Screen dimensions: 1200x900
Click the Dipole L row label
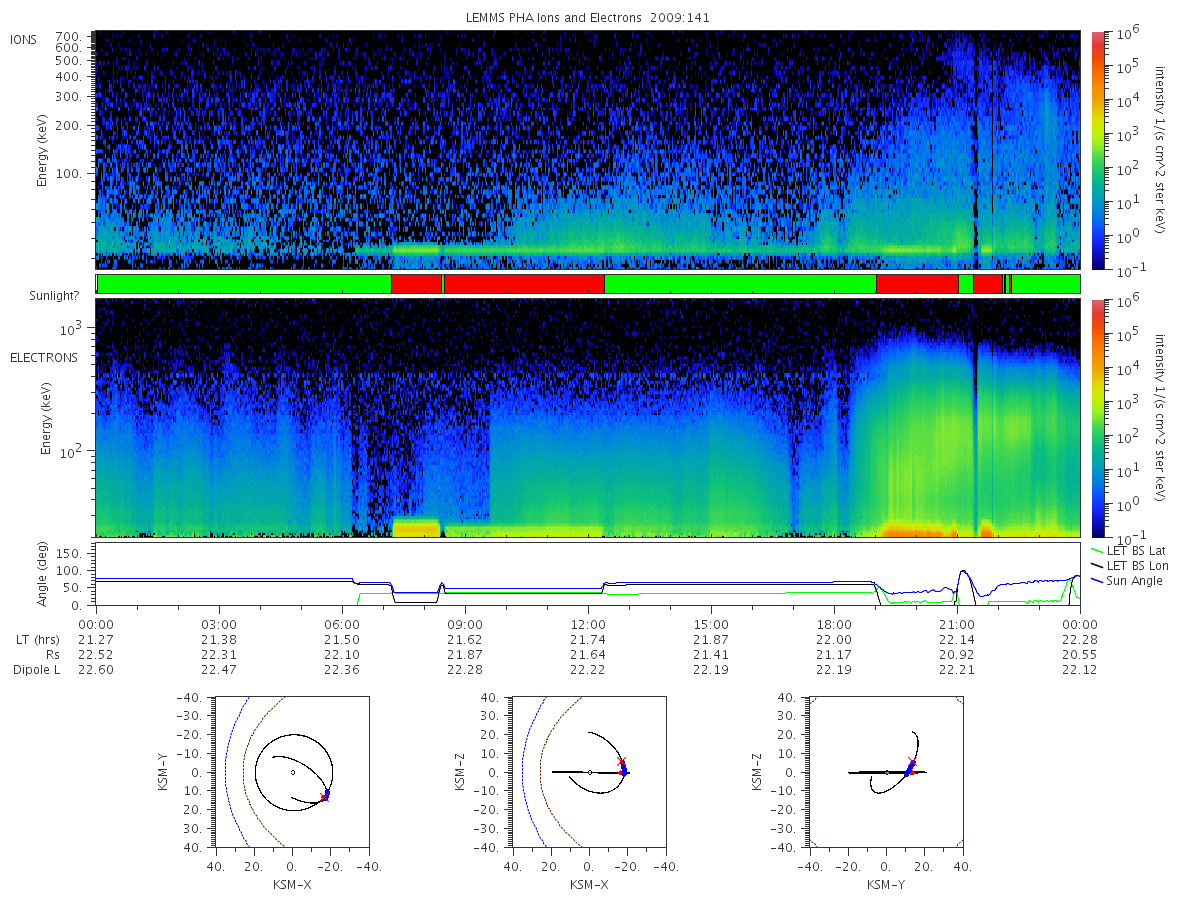[37, 669]
